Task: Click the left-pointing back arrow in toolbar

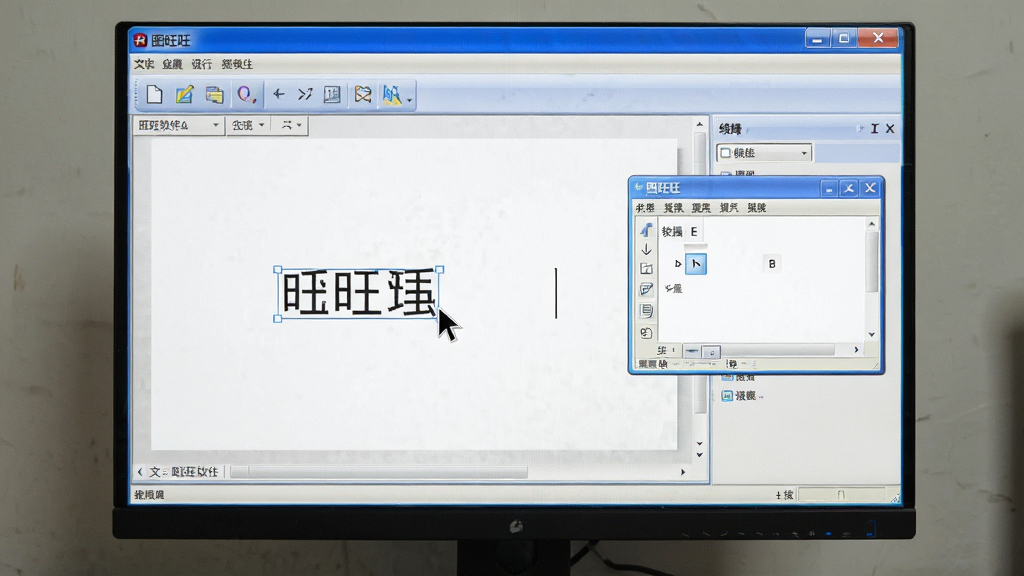Action: pos(278,95)
